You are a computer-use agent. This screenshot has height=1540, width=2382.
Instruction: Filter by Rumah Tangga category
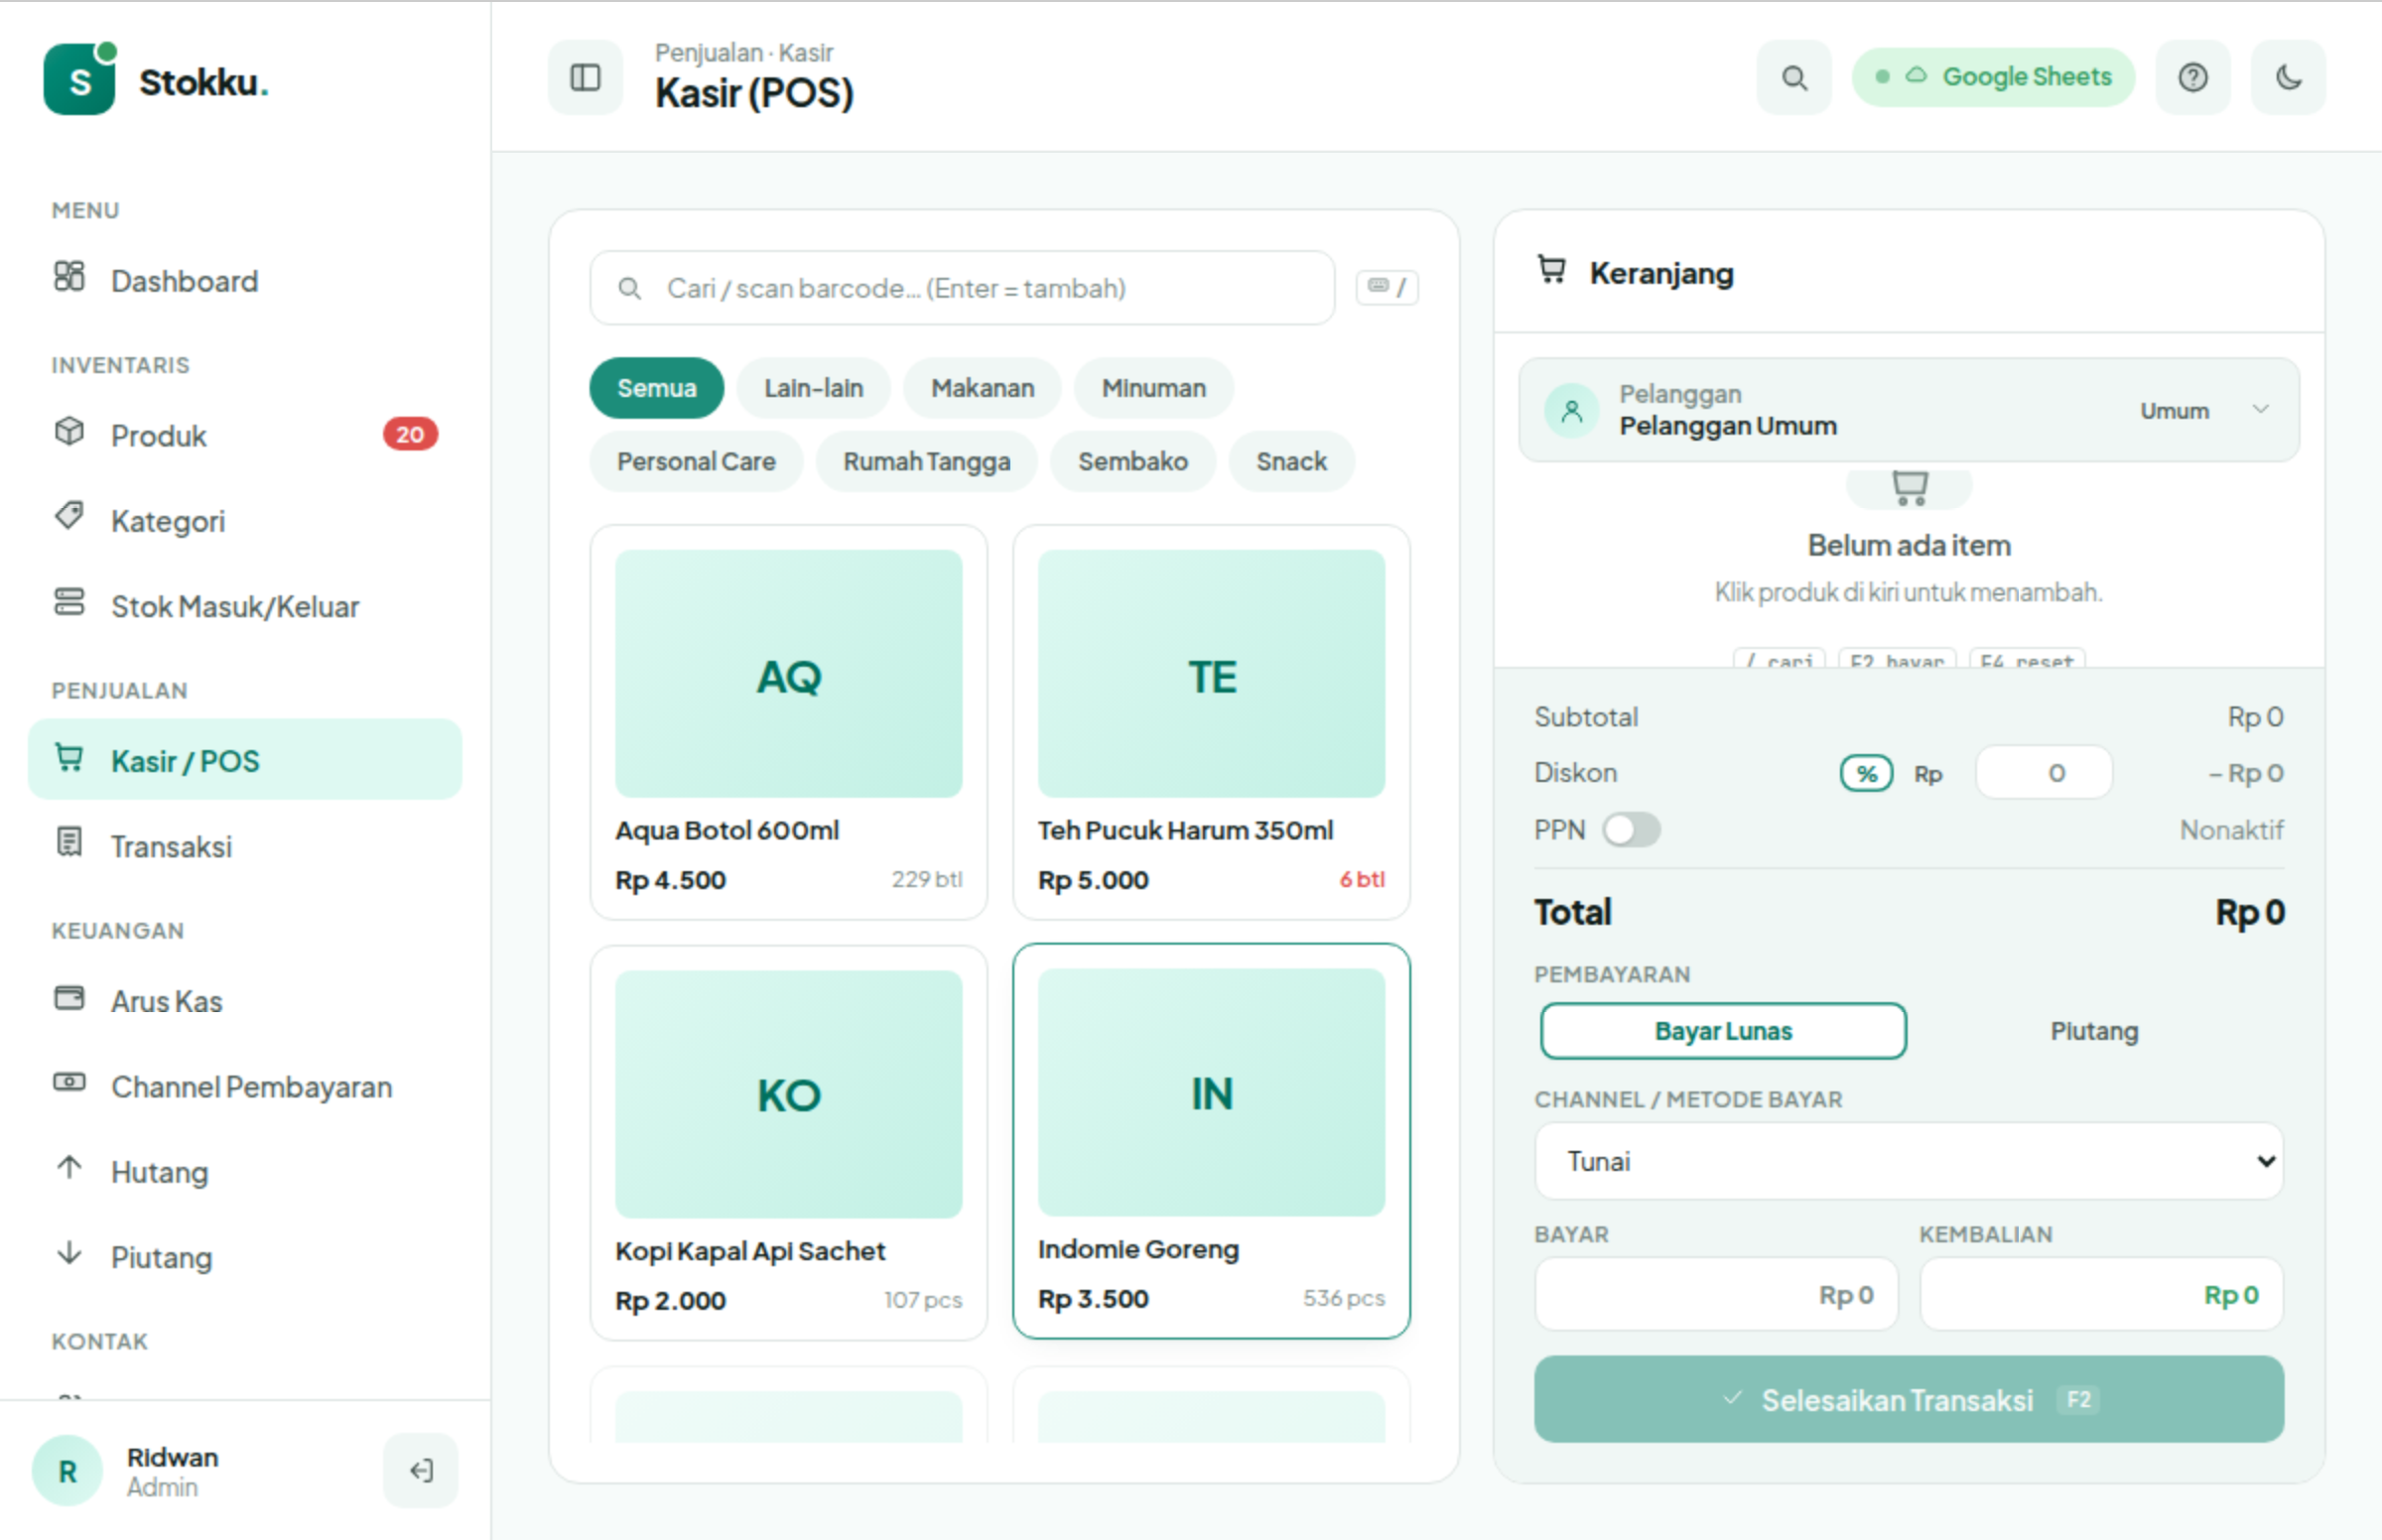point(926,461)
